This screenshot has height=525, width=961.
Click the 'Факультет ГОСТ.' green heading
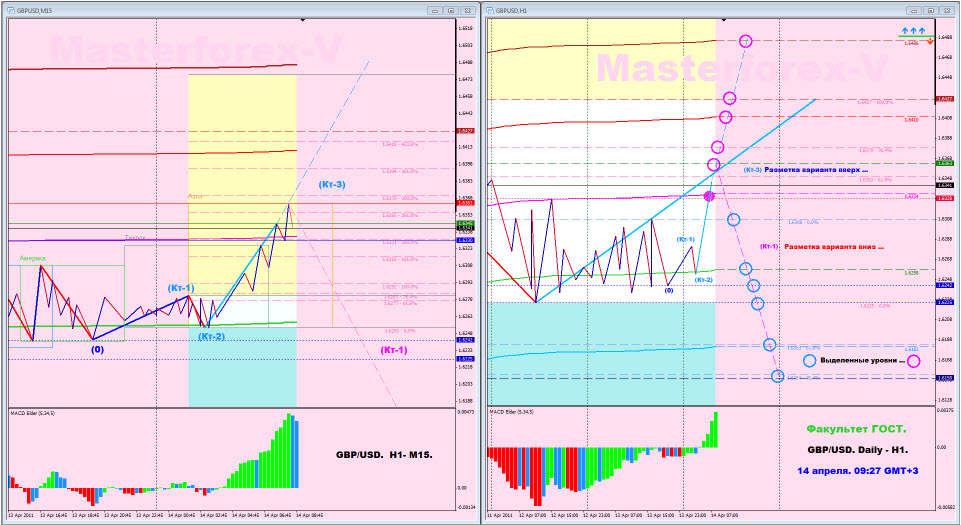point(856,429)
